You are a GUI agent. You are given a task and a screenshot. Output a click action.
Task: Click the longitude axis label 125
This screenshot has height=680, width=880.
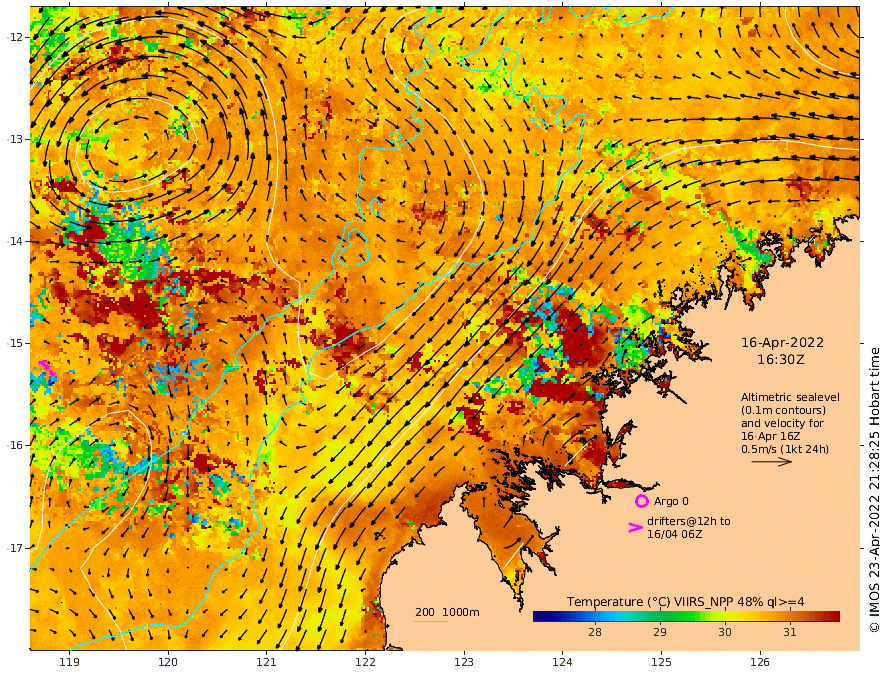point(661,663)
